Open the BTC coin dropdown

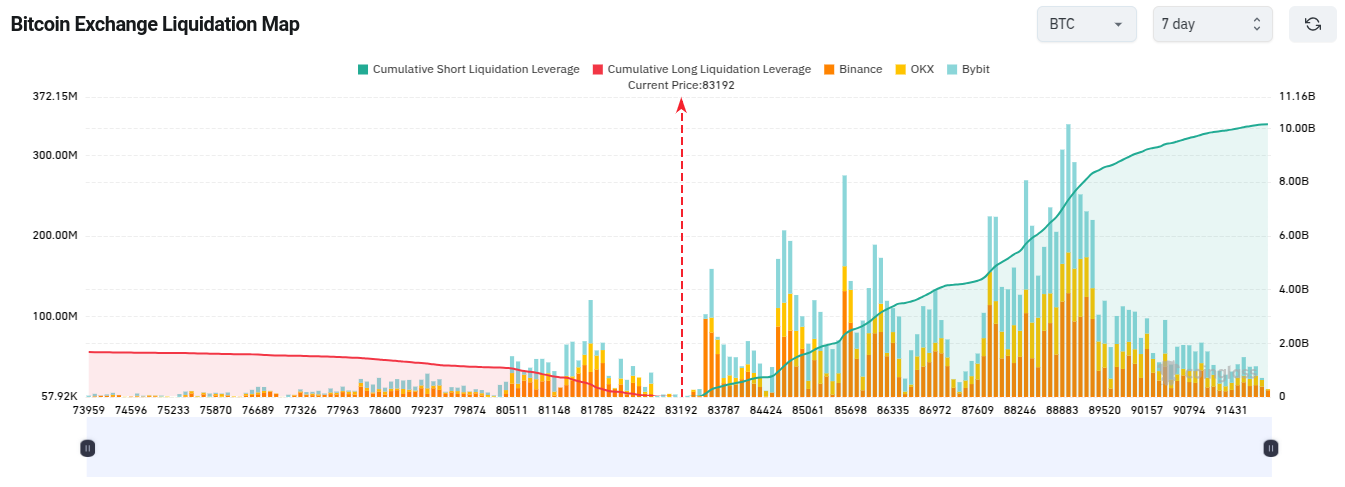coord(1087,24)
